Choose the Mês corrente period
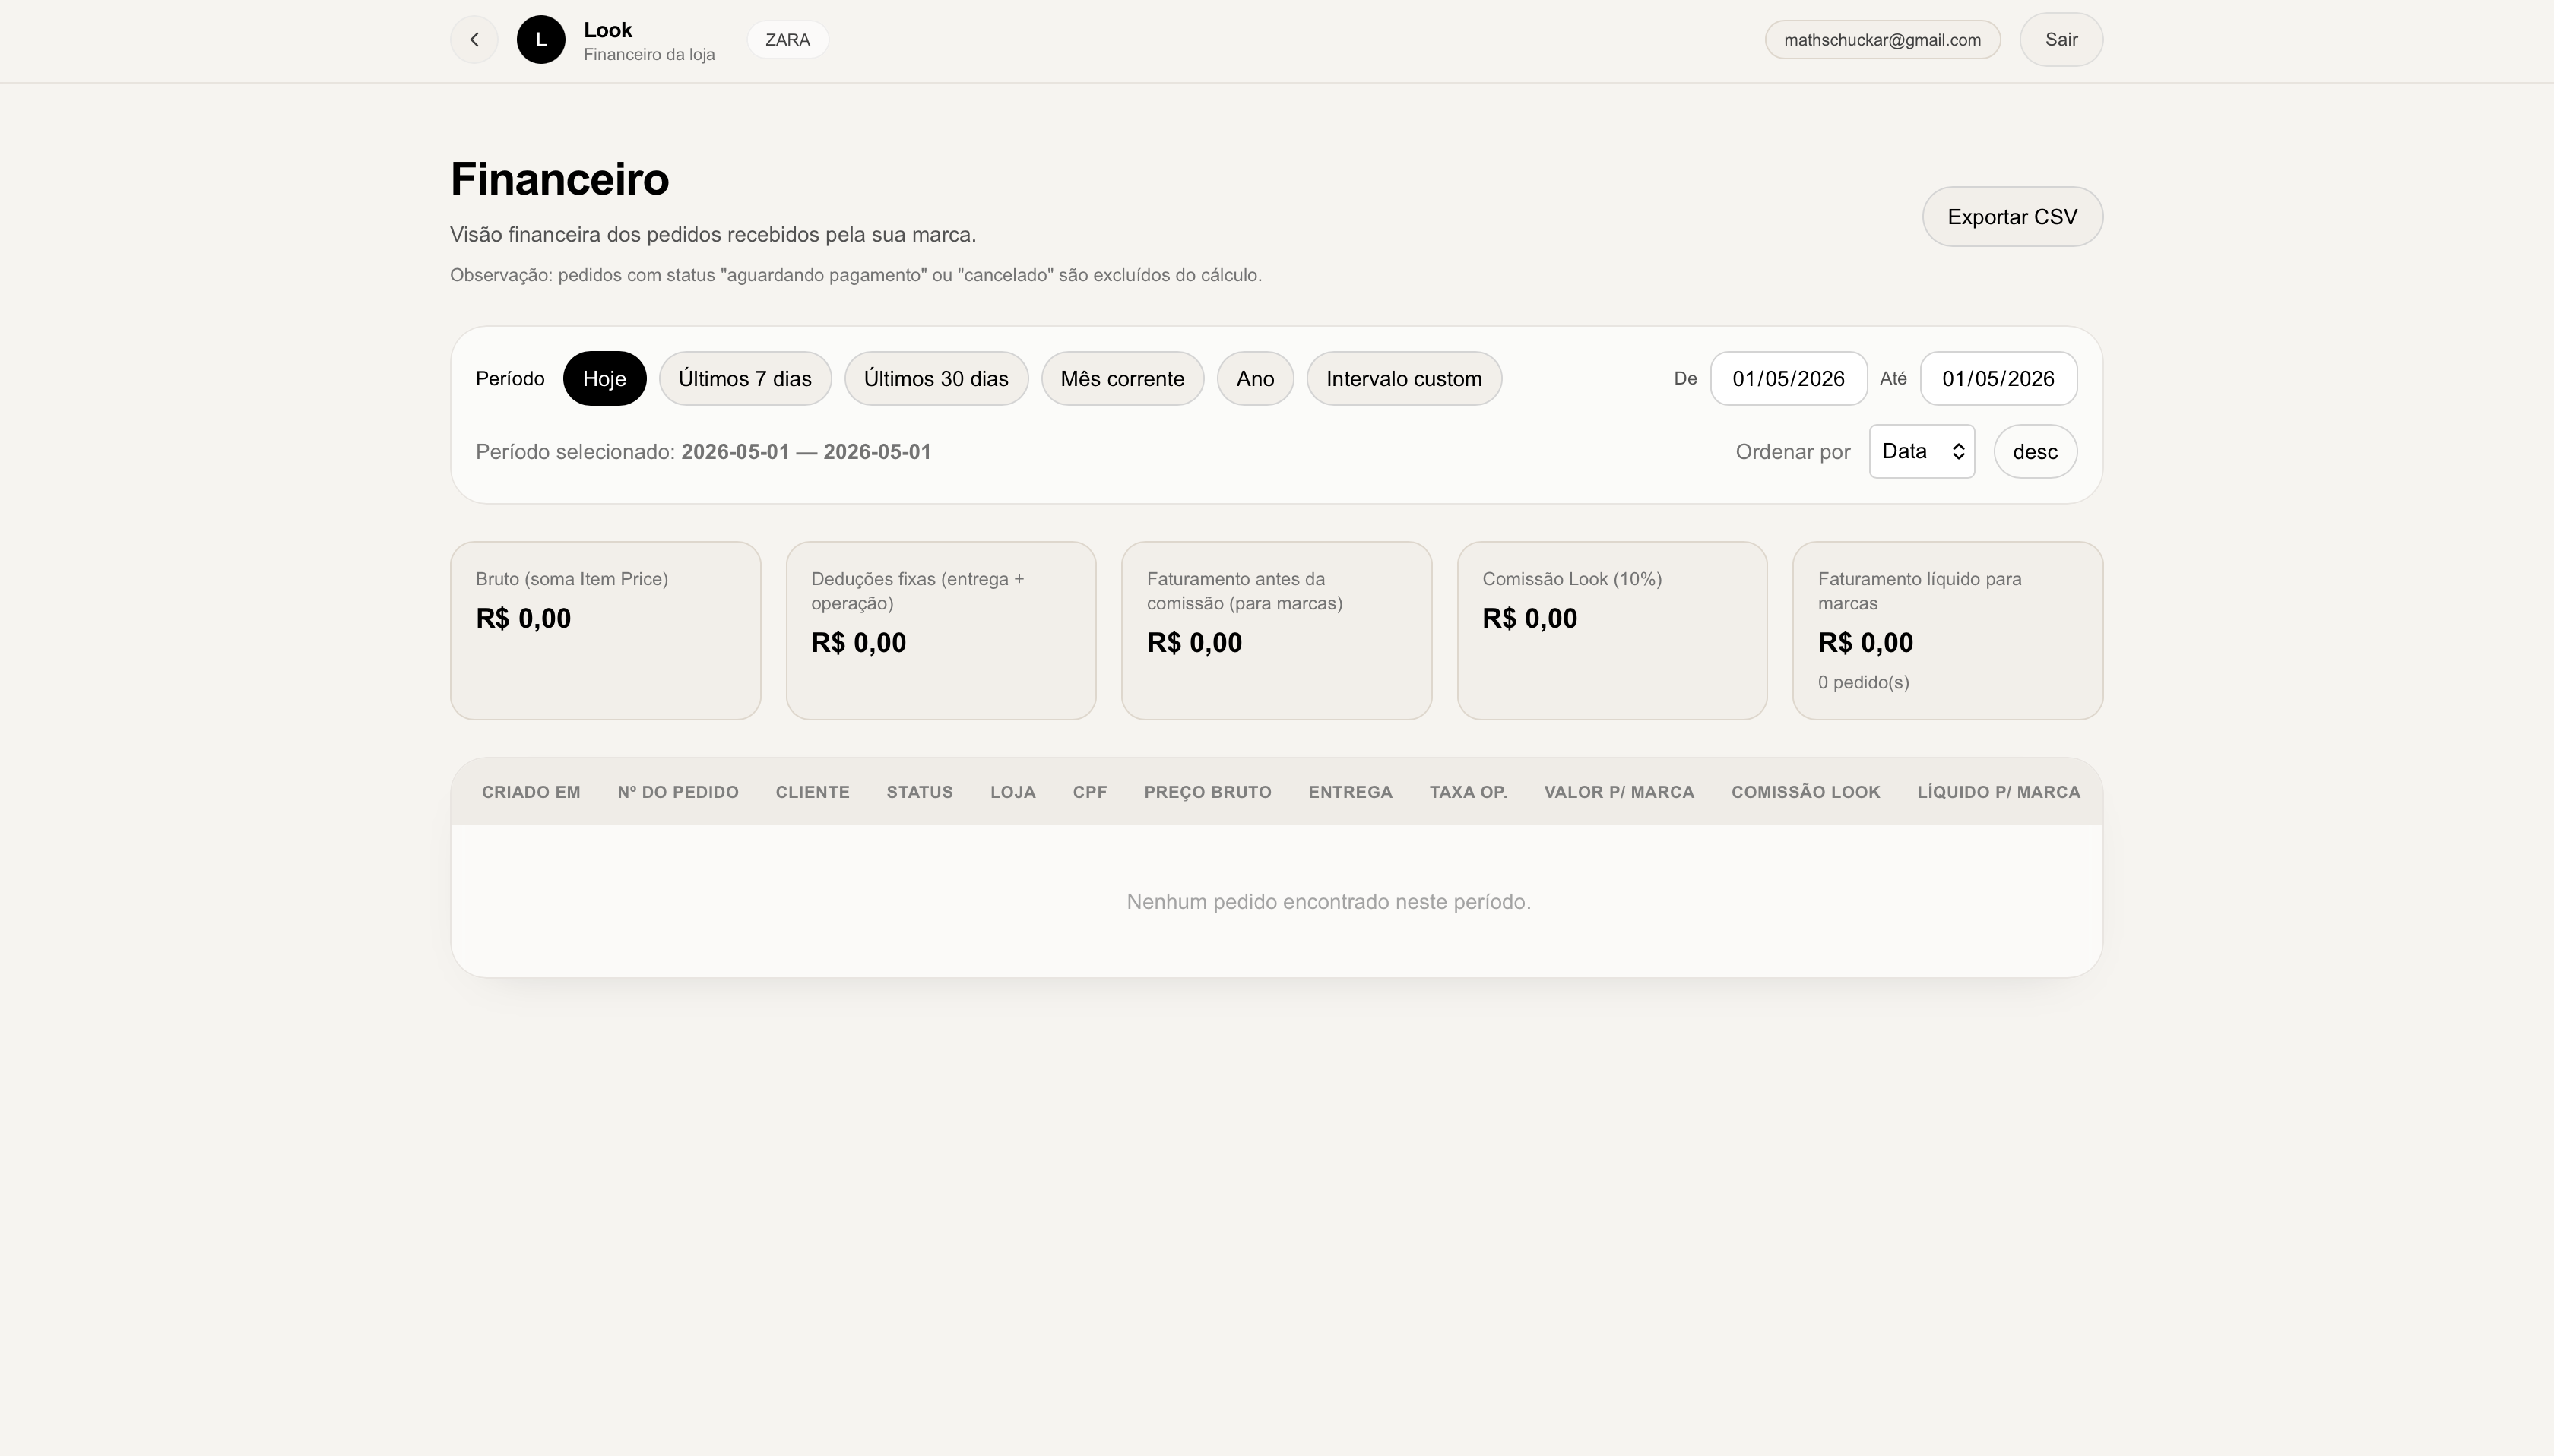 pos(1122,379)
